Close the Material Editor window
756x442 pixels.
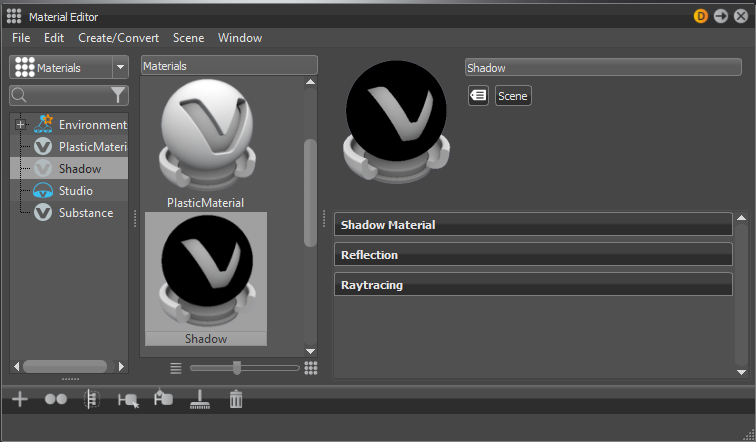[x=741, y=16]
